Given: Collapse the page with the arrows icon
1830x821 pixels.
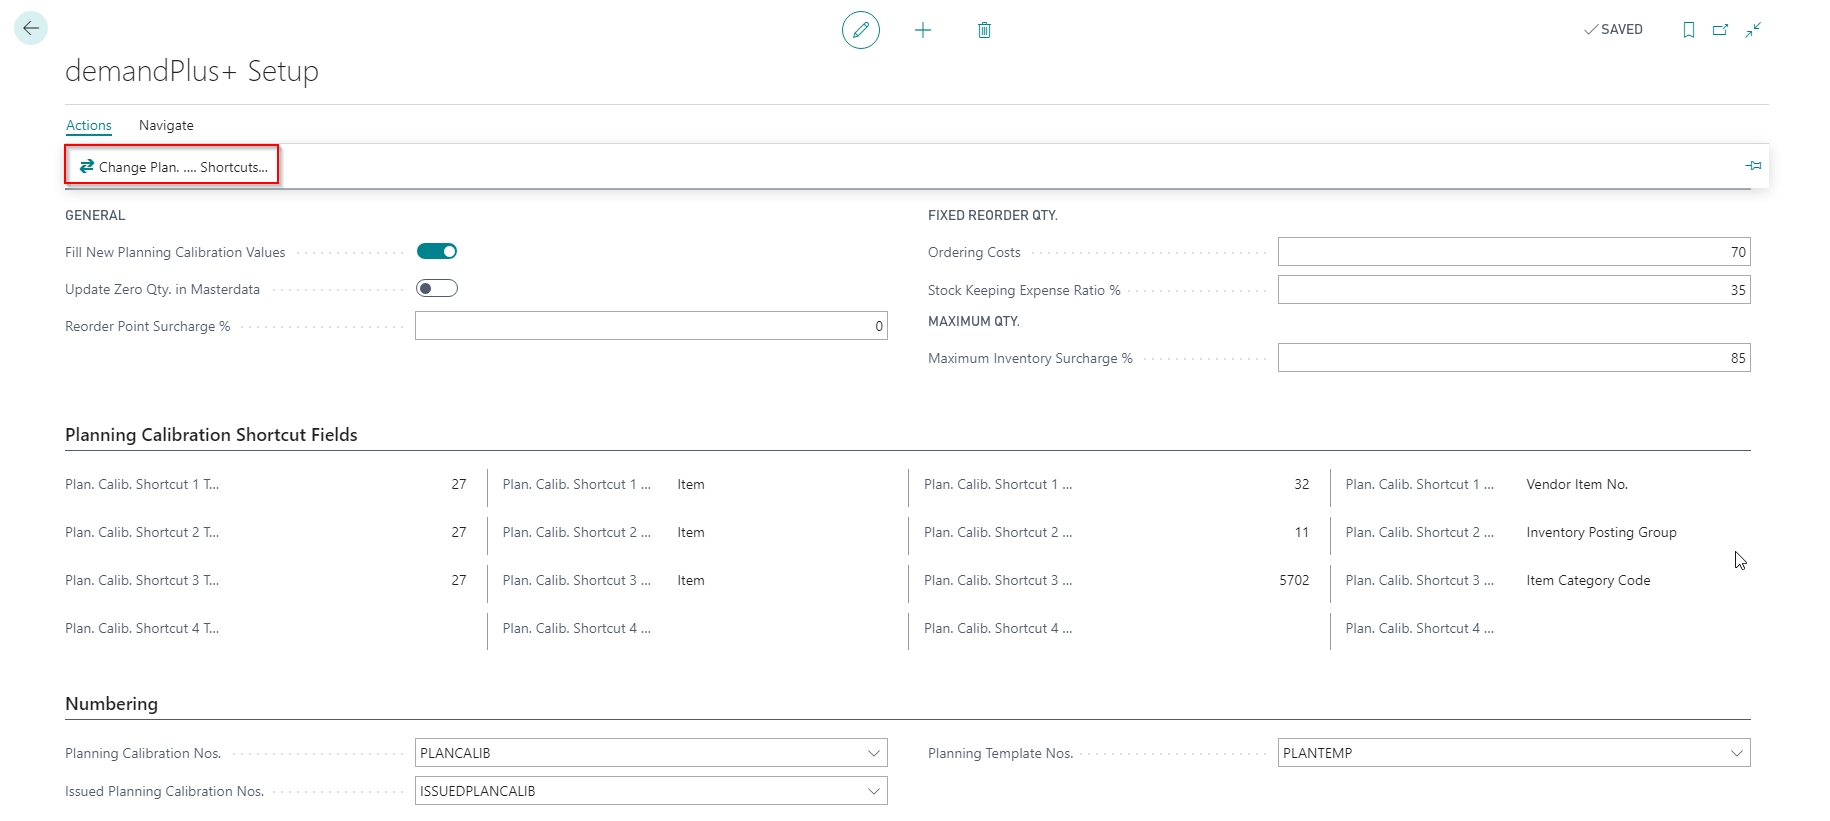Looking at the screenshot, I should point(1753,30).
